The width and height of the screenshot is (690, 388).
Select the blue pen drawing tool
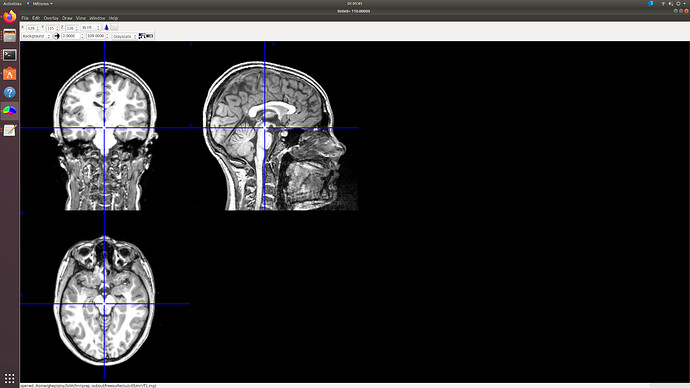[106, 27]
